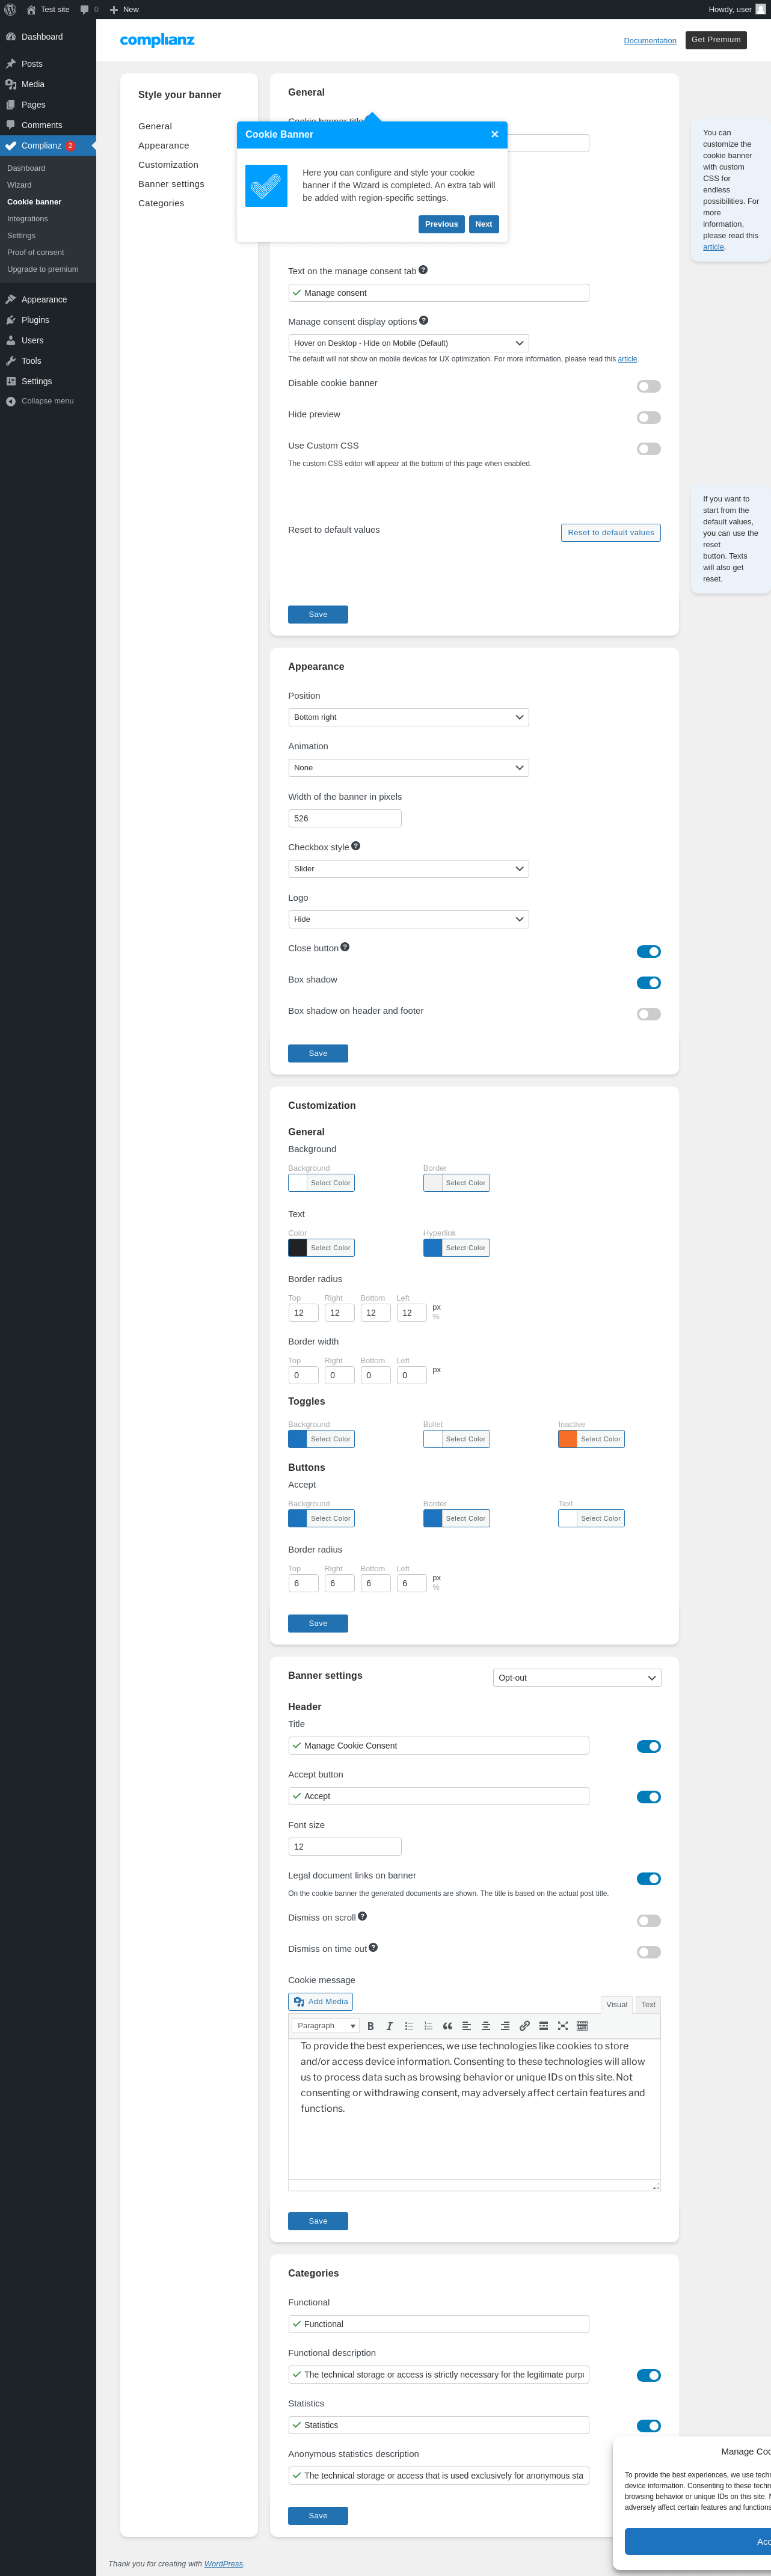Viewport: 771px width, 2576px height.
Task: Click the Add Media button
Action: (320, 2001)
